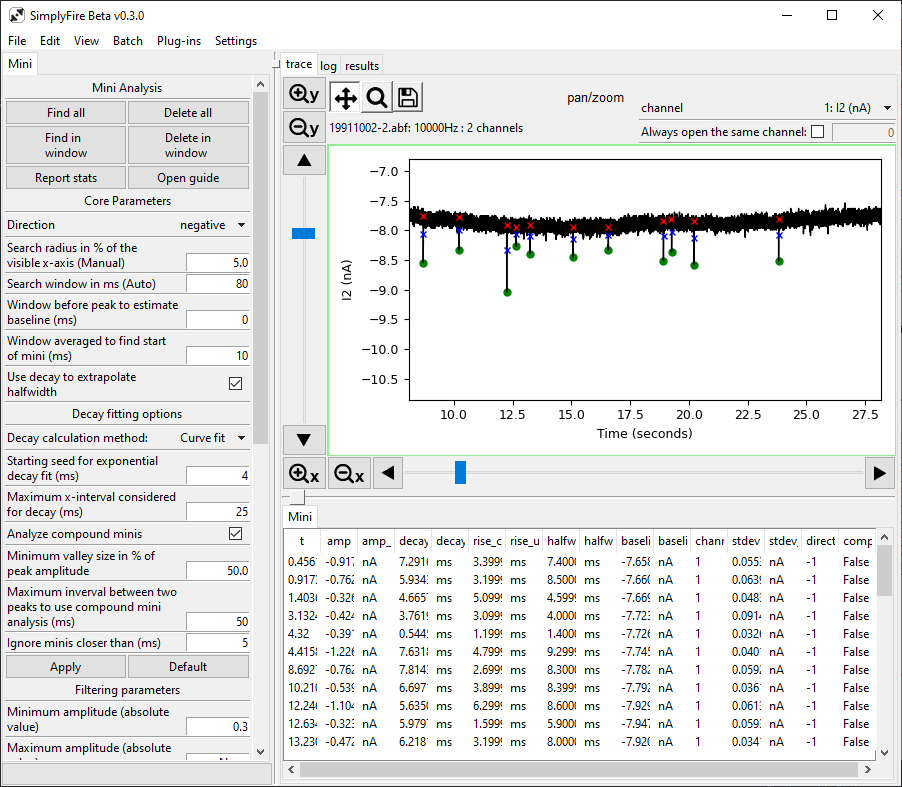Viewport: 902px width, 787px height.
Task: Click the Search window in ms field
Action: coord(217,284)
